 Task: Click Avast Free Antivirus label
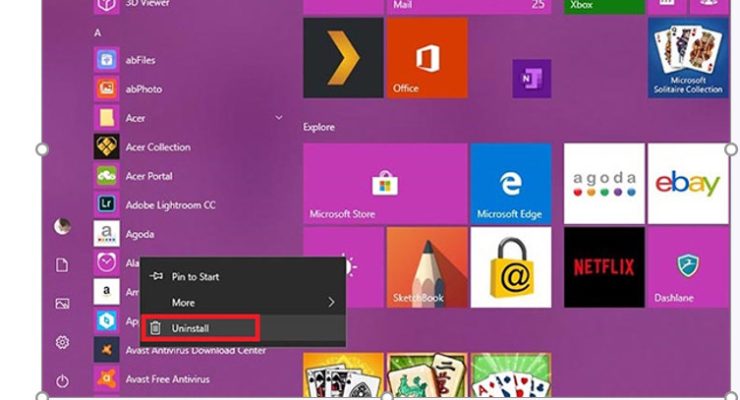168,379
